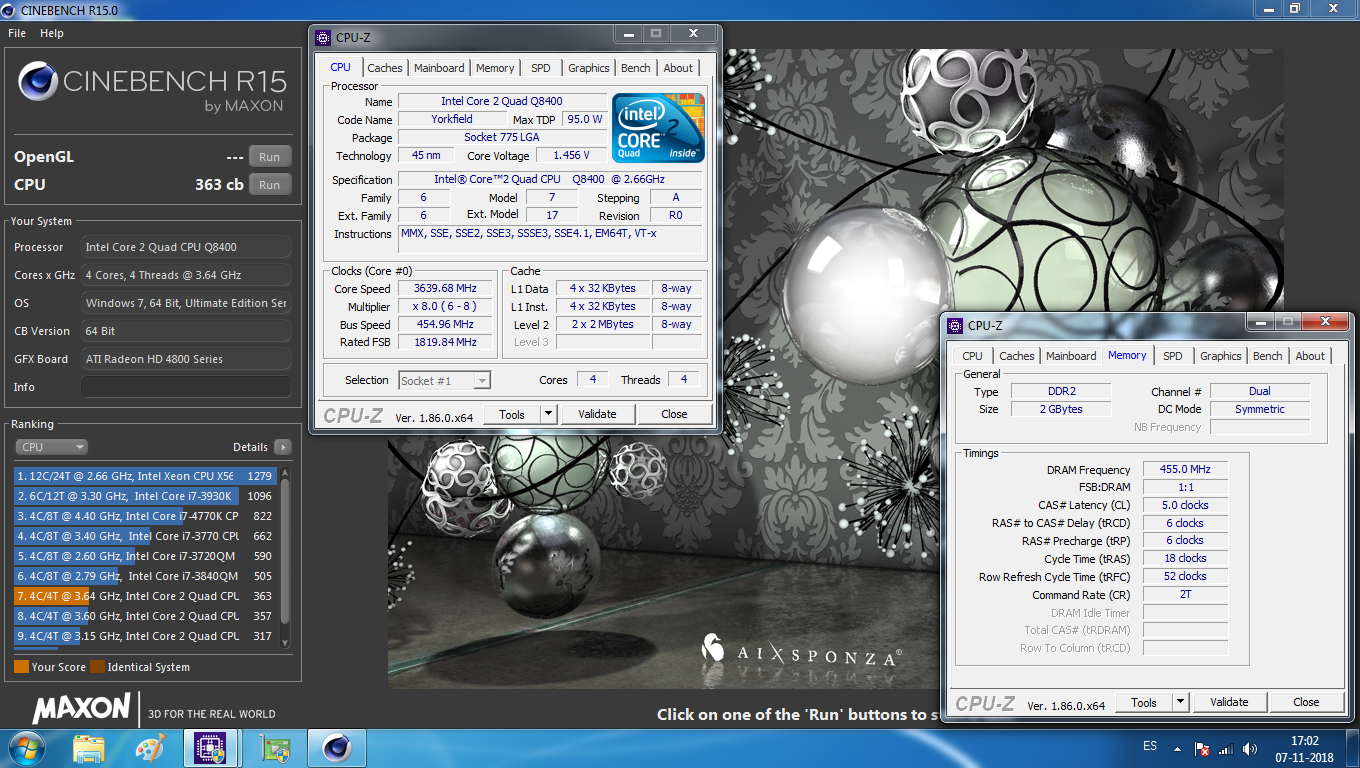Click the orange Your Score swatch
The width and height of the screenshot is (1360, 768).
click(x=21, y=667)
